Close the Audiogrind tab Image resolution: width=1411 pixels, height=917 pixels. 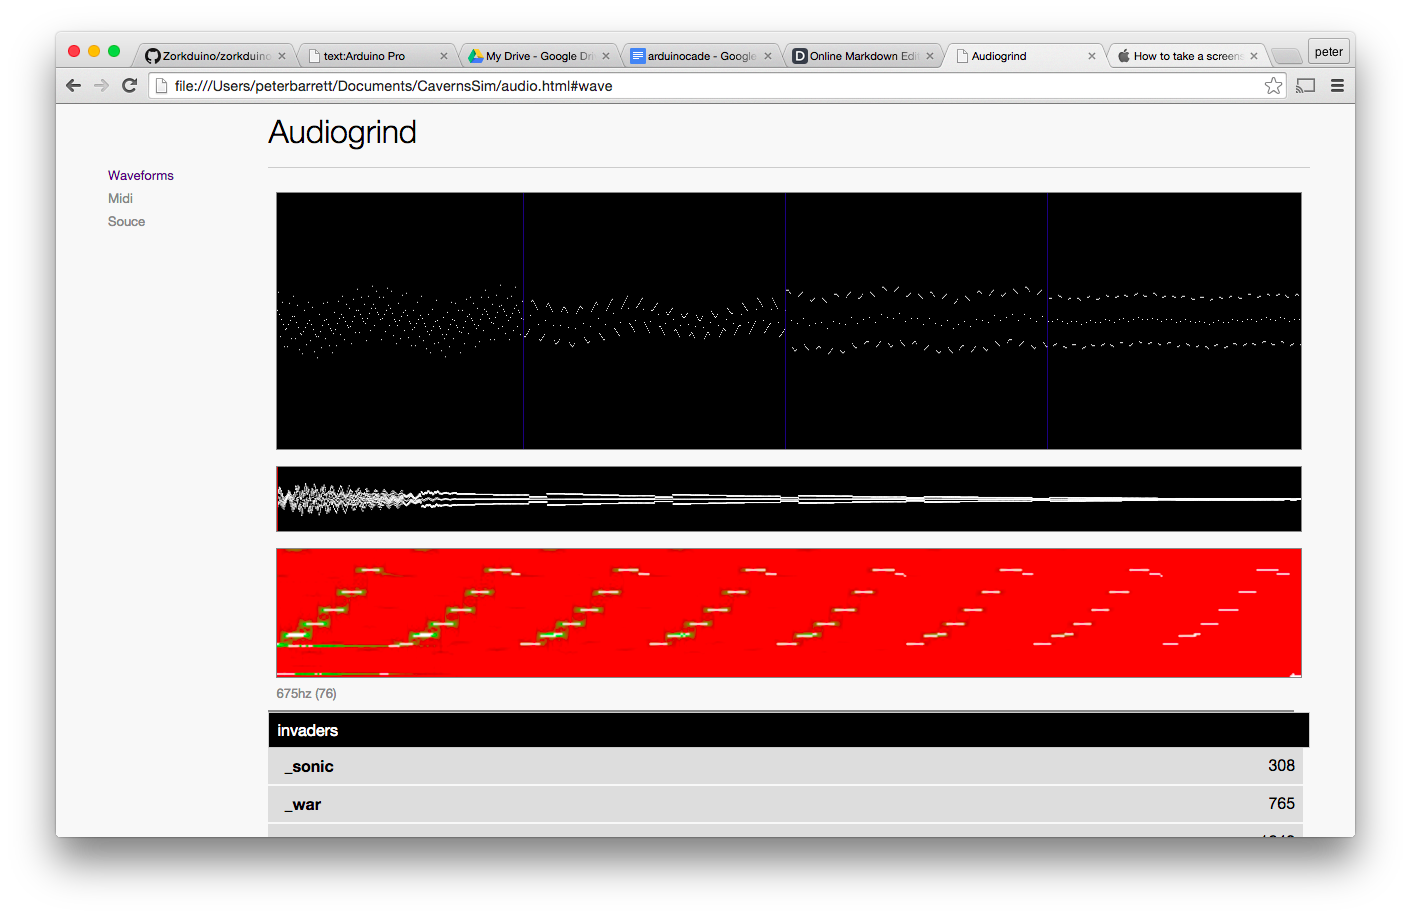click(x=1092, y=56)
